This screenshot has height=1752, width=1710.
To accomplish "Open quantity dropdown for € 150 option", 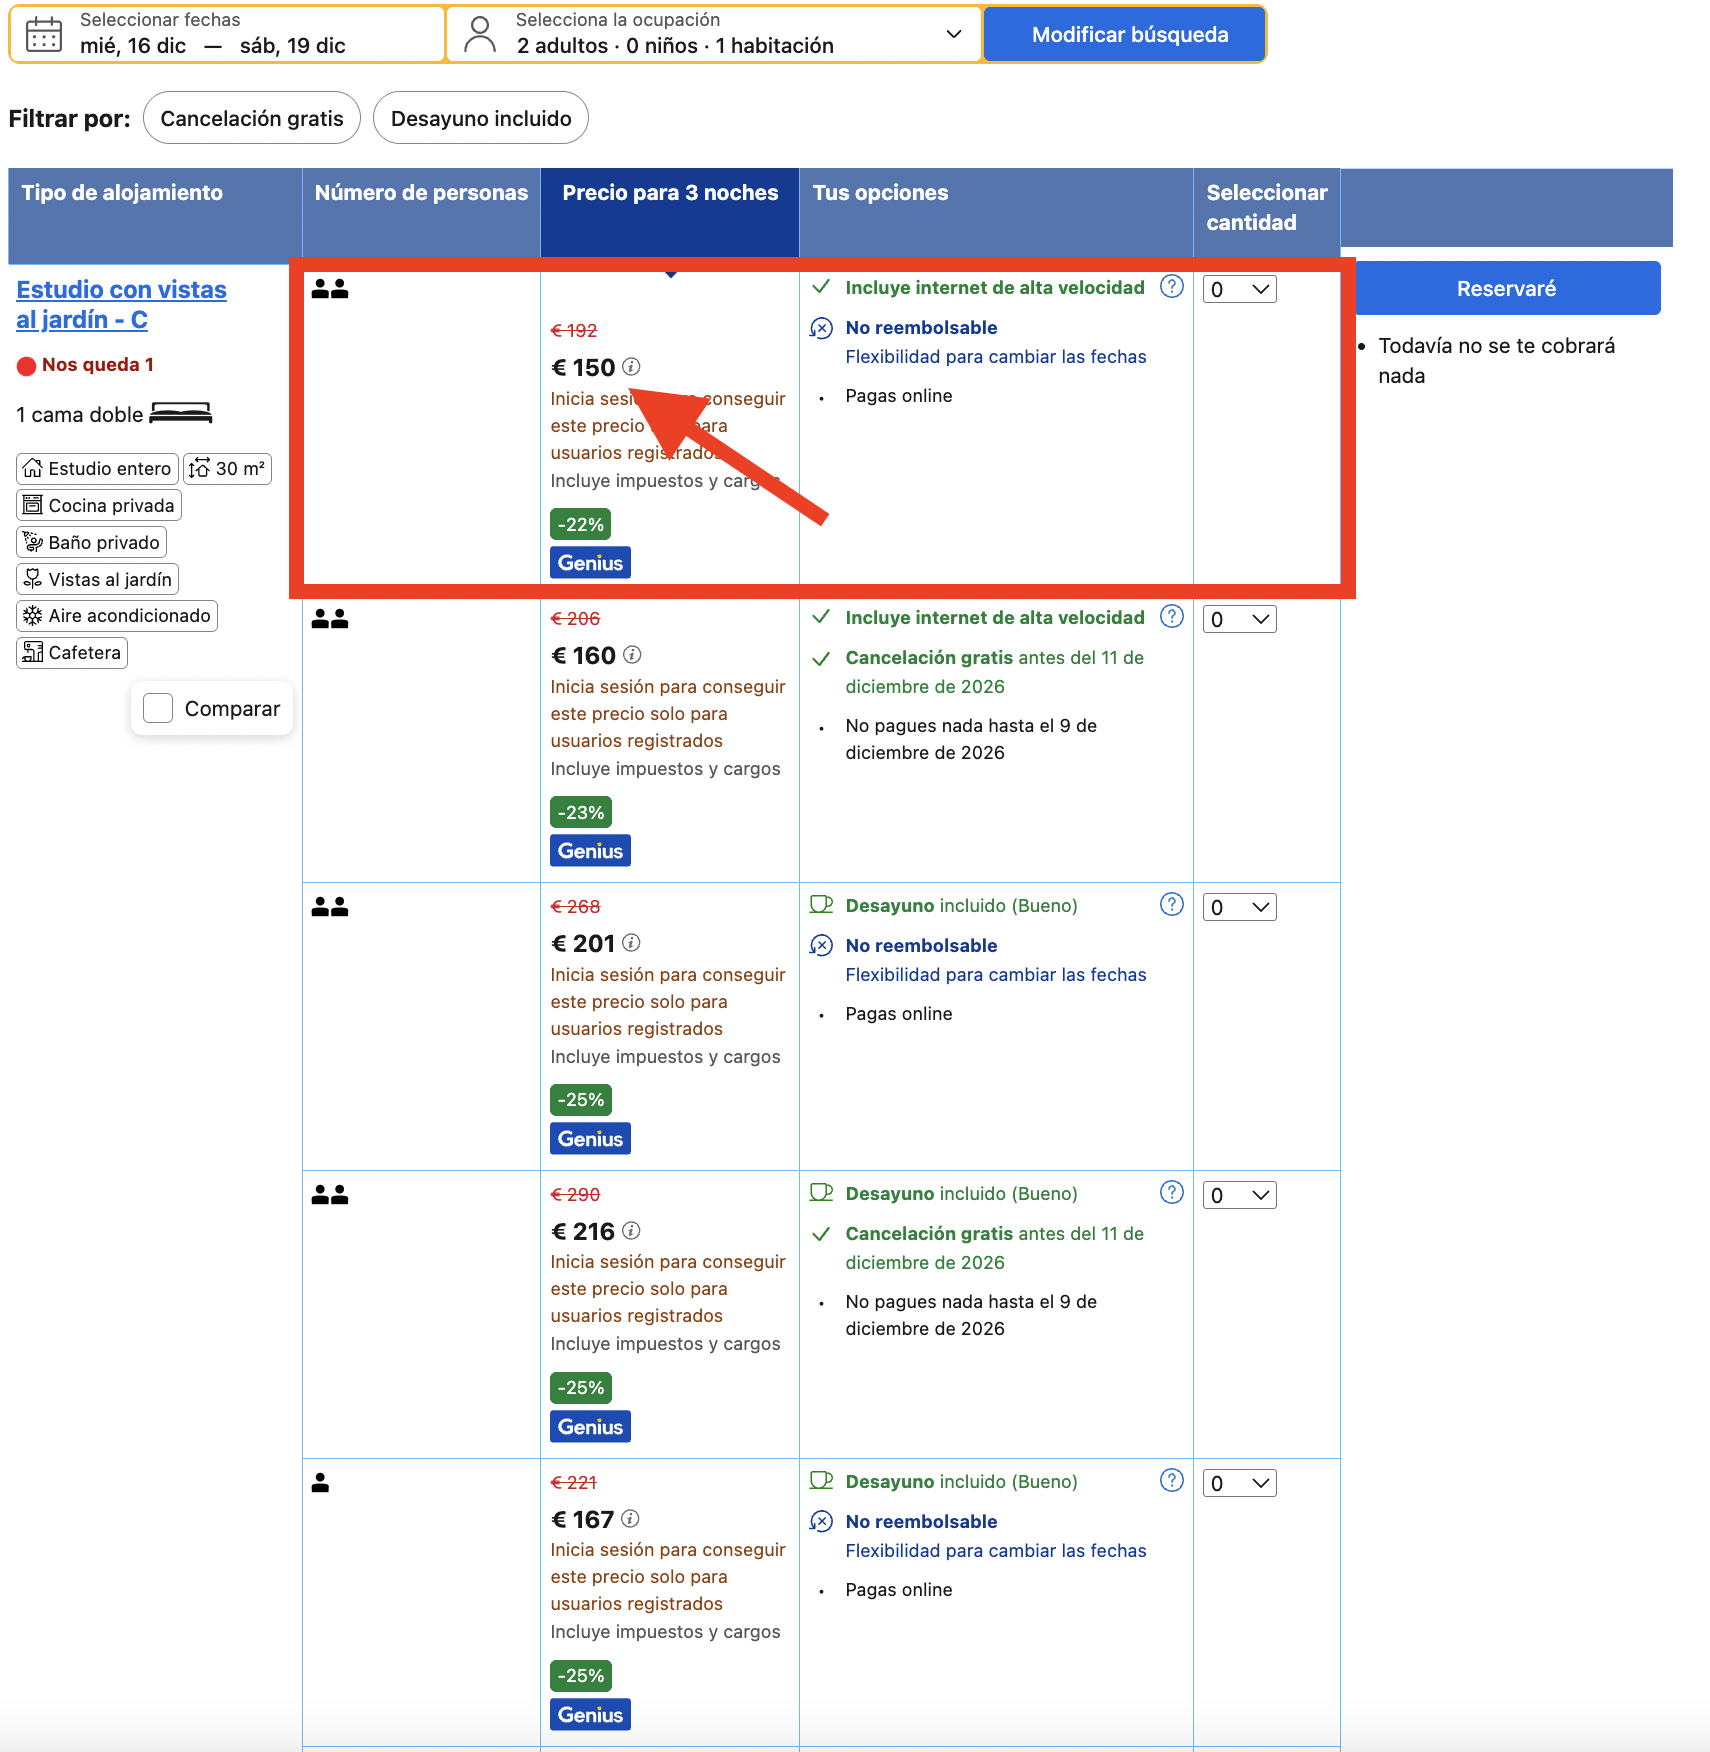I will pyautogui.click(x=1239, y=289).
